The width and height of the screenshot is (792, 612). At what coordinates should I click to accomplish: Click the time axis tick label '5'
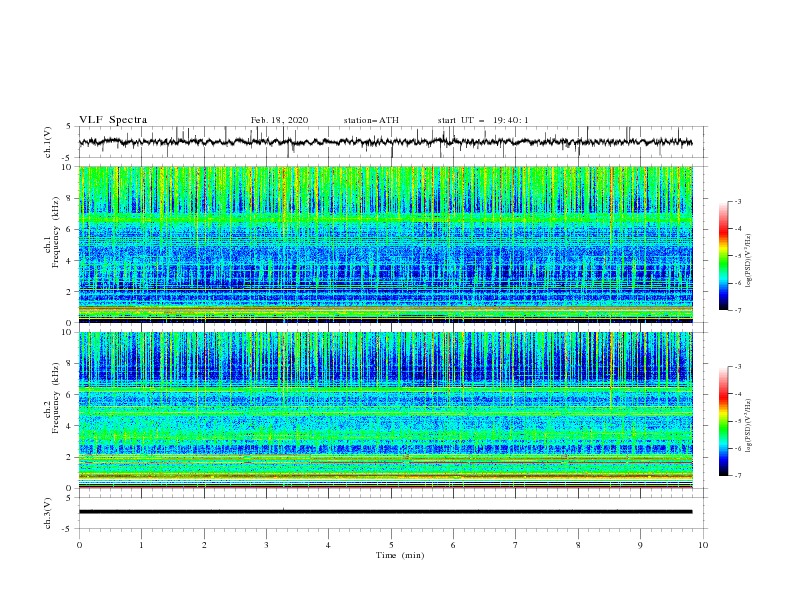[x=391, y=545]
